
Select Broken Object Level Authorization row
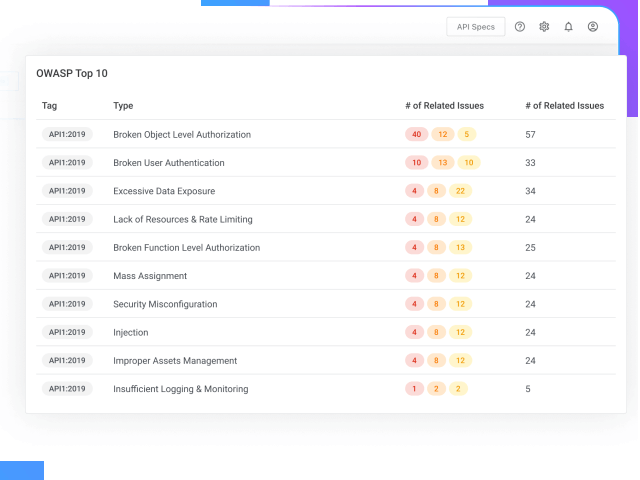[326, 134]
